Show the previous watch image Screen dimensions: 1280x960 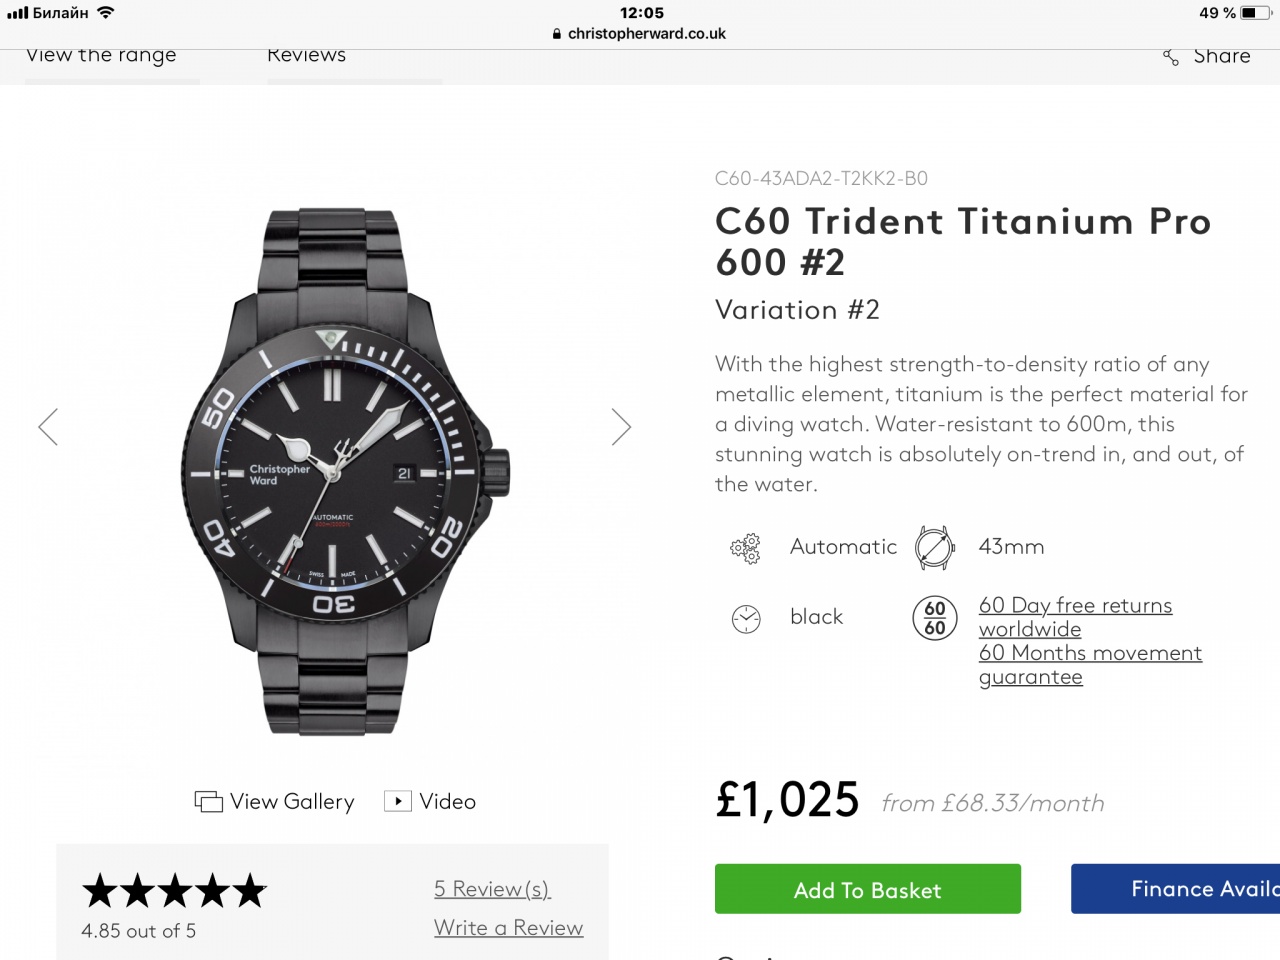point(48,427)
